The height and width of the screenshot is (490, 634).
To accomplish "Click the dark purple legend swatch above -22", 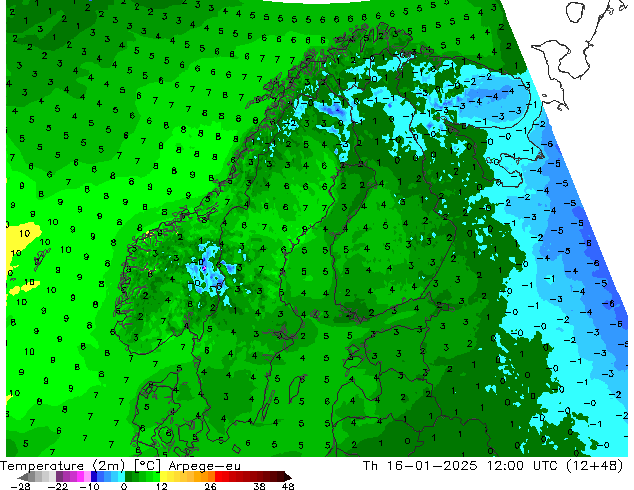I will coord(59,476).
